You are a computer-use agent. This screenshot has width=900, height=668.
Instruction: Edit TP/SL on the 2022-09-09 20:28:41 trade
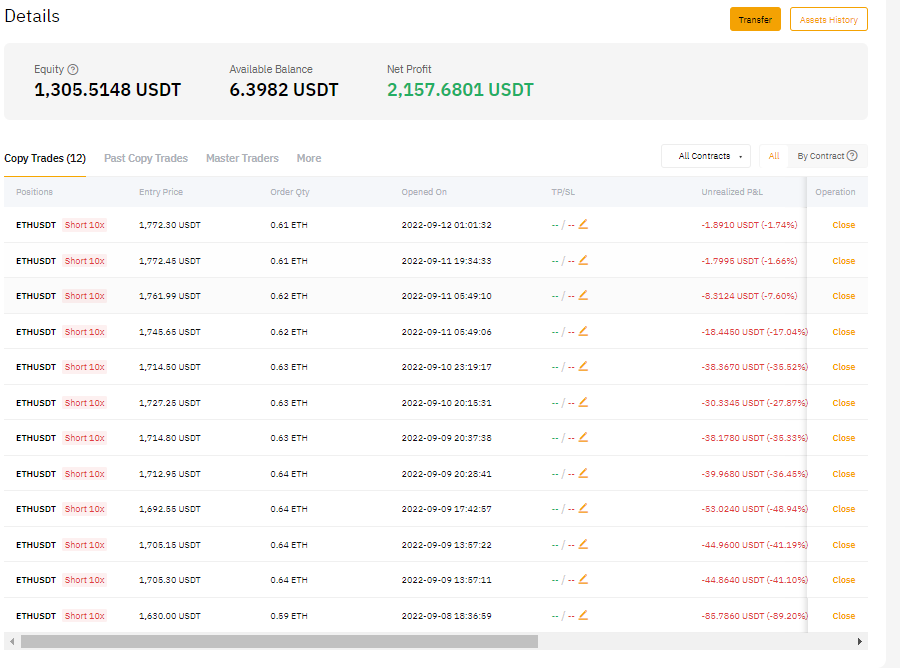coord(583,473)
